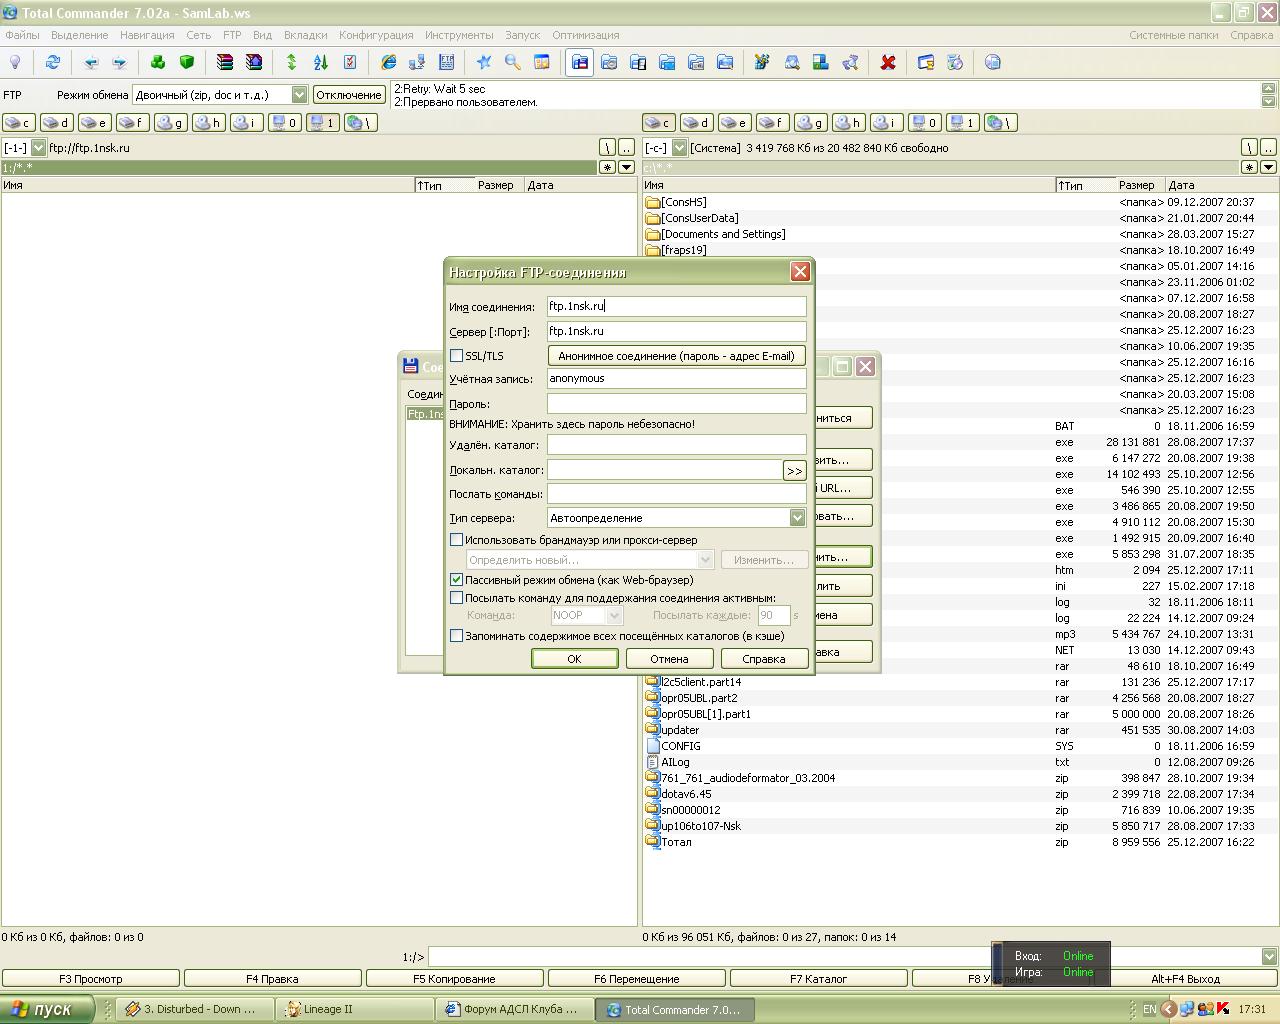The width and height of the screenshot is (1280, 1024).
Task: Open the left panel drive selector dropdown
Action: (x=38, y=148)
